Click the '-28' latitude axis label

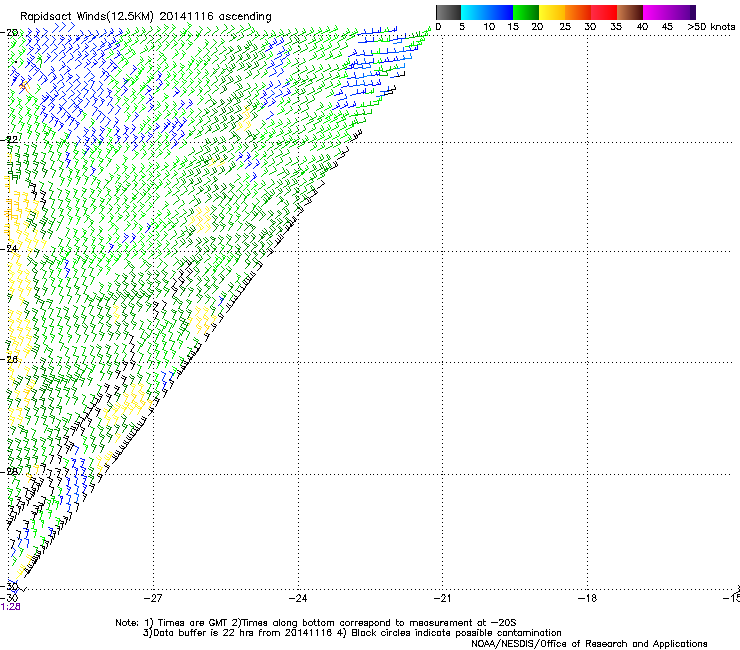pyautogui.click(x=9, y=471)
